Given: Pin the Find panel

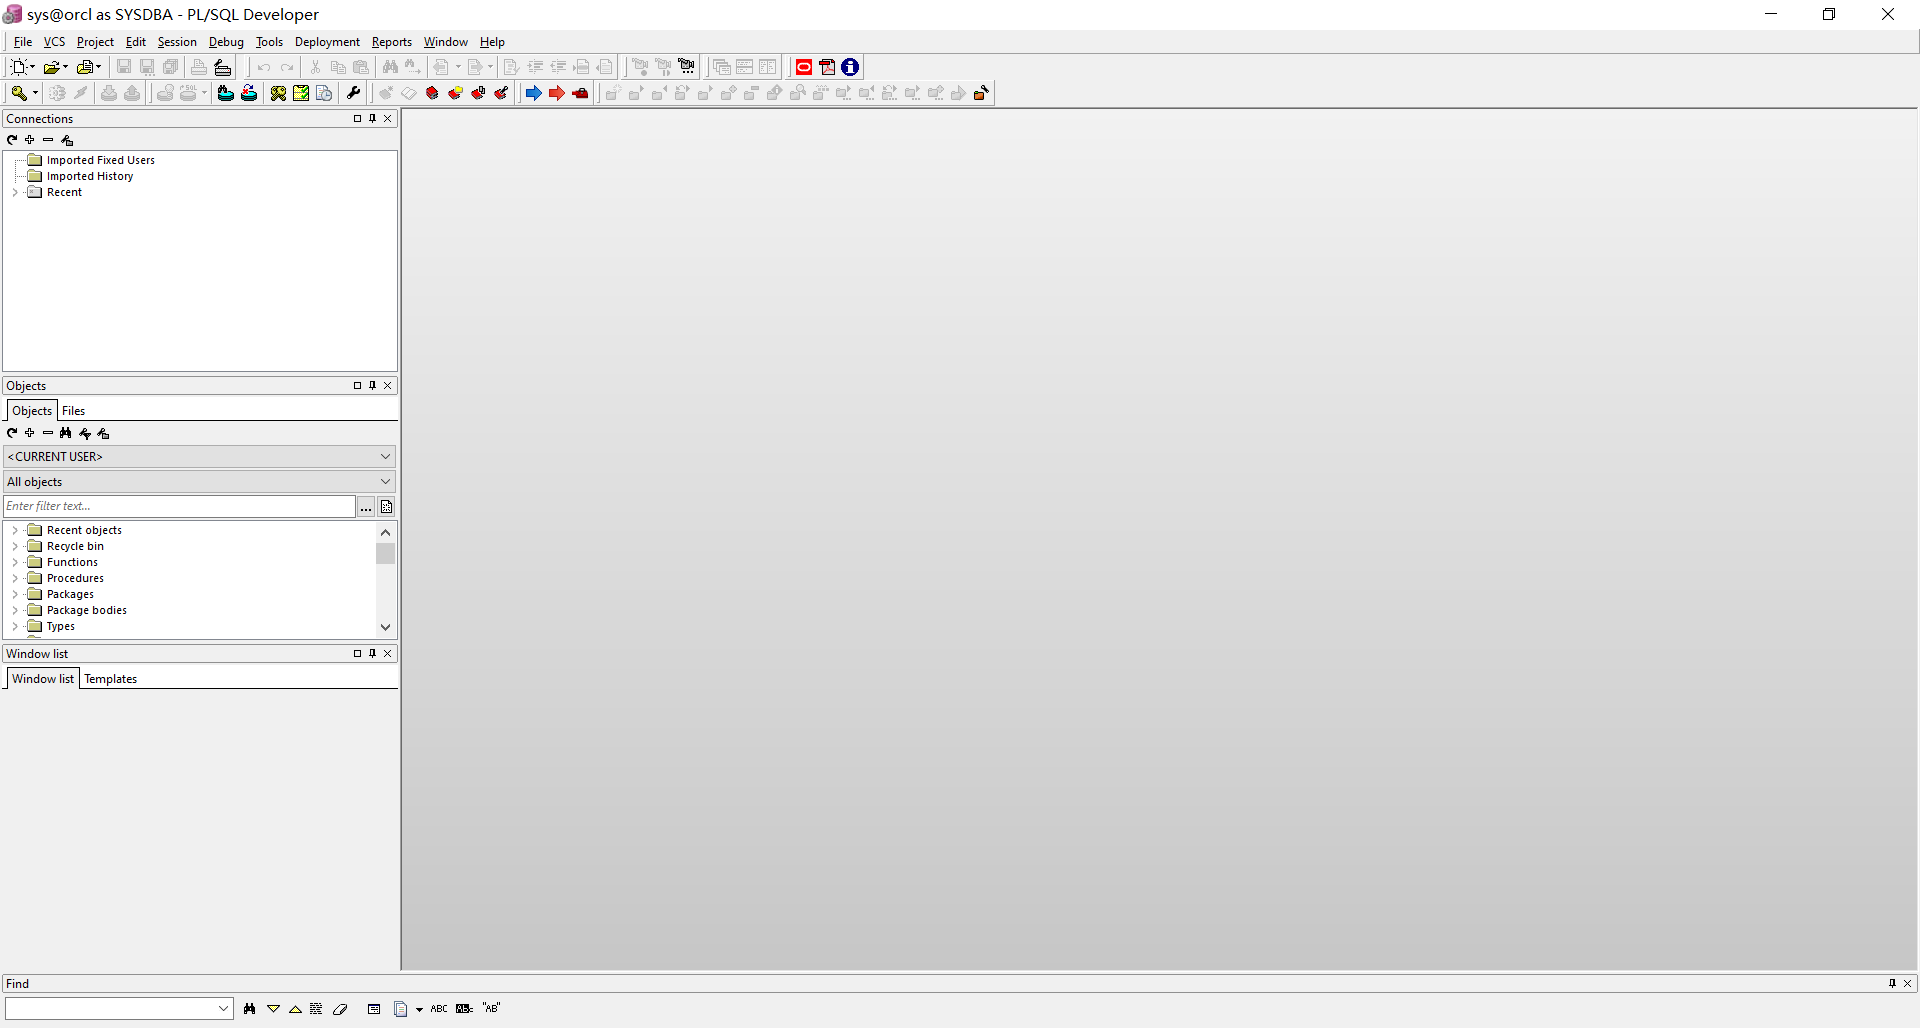Looking at the screenshot, I should 1892,983.
